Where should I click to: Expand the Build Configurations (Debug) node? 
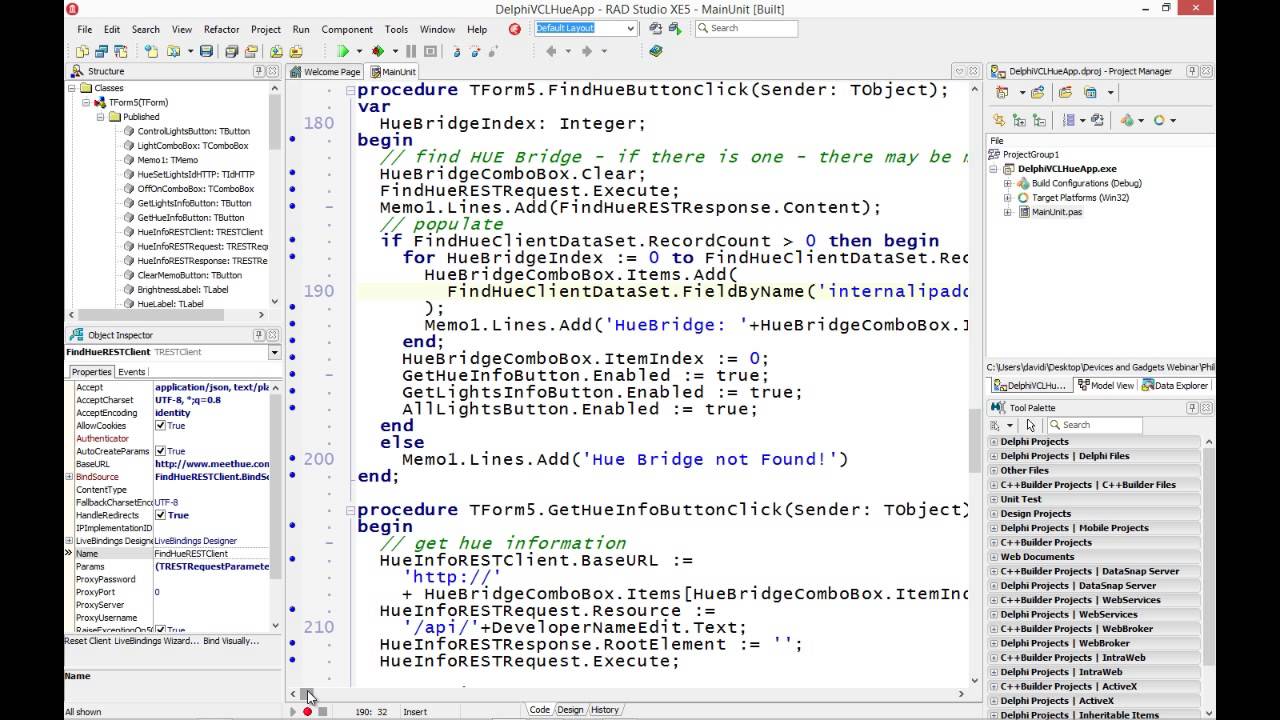tap(1008, 183)
